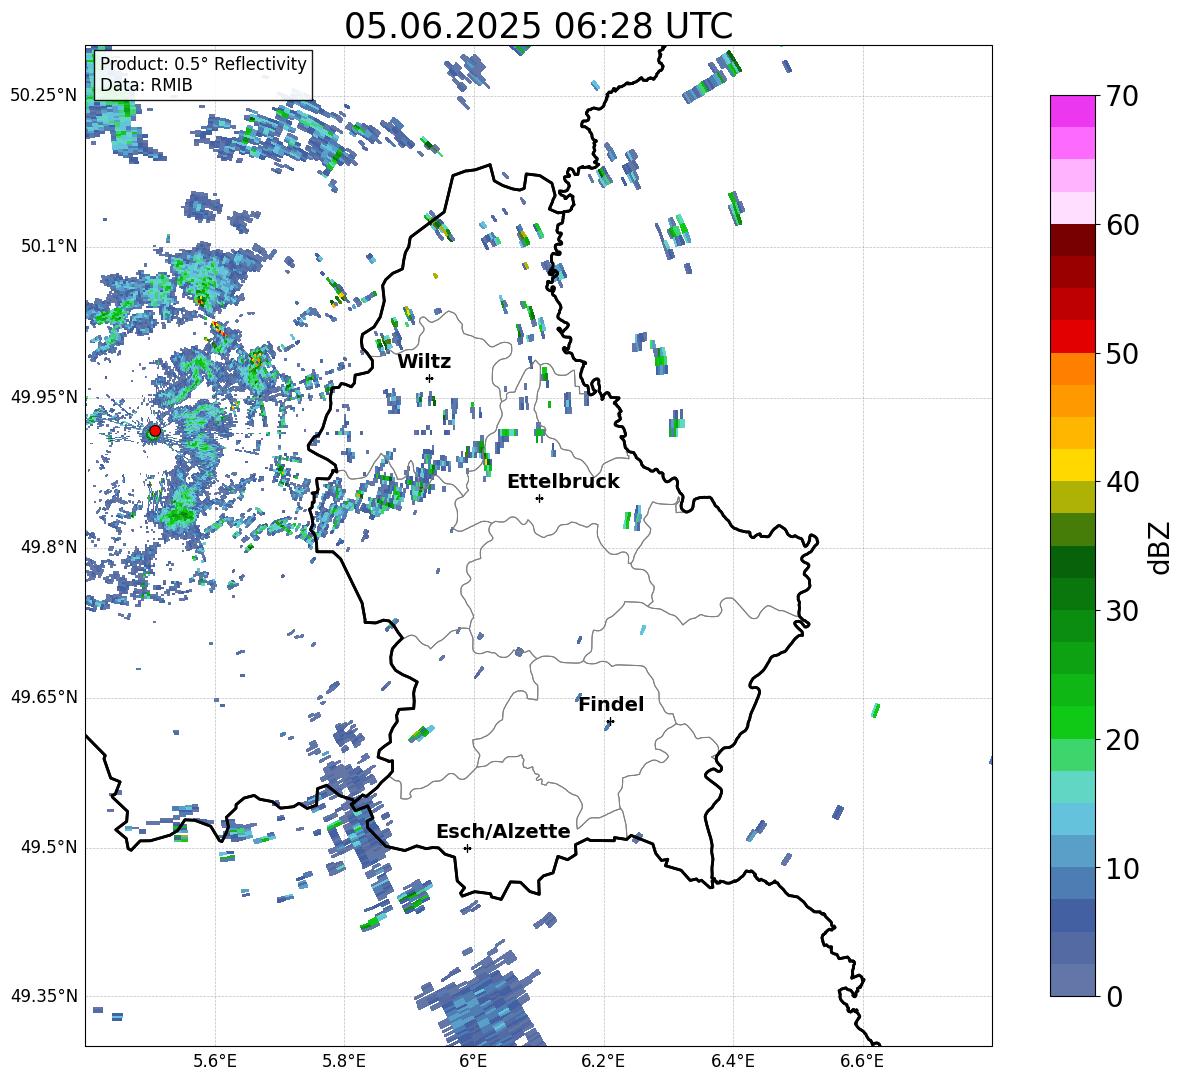Click the 40 value on colorbar
This screenshot has height=1081, width=1184.
pos(1122,482)
